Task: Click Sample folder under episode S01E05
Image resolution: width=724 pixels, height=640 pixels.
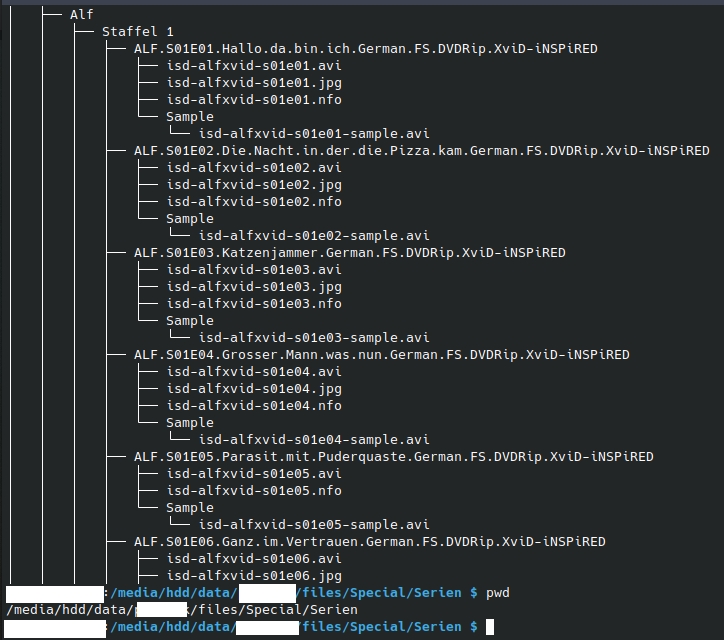Action: [x=190, y=508]
